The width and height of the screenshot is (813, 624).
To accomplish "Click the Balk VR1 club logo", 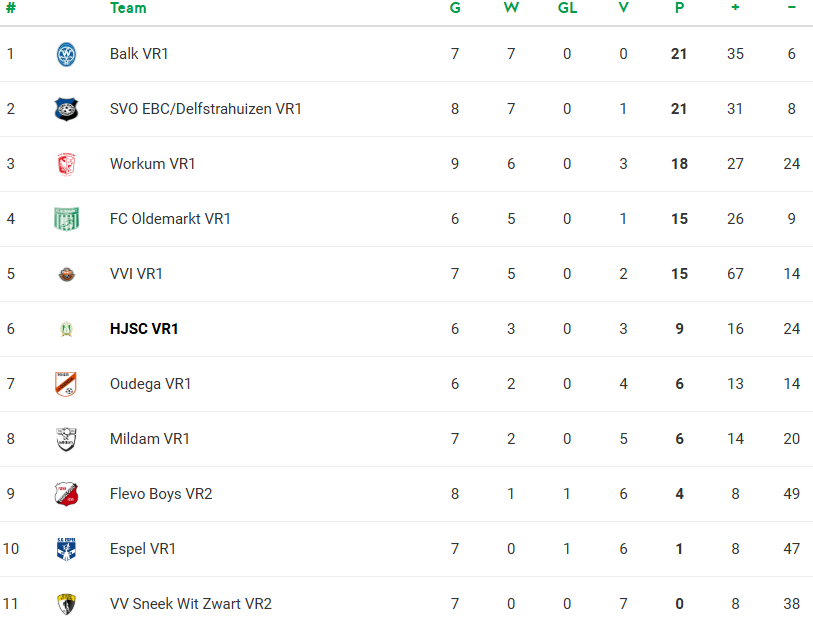I will coord(66,54).
